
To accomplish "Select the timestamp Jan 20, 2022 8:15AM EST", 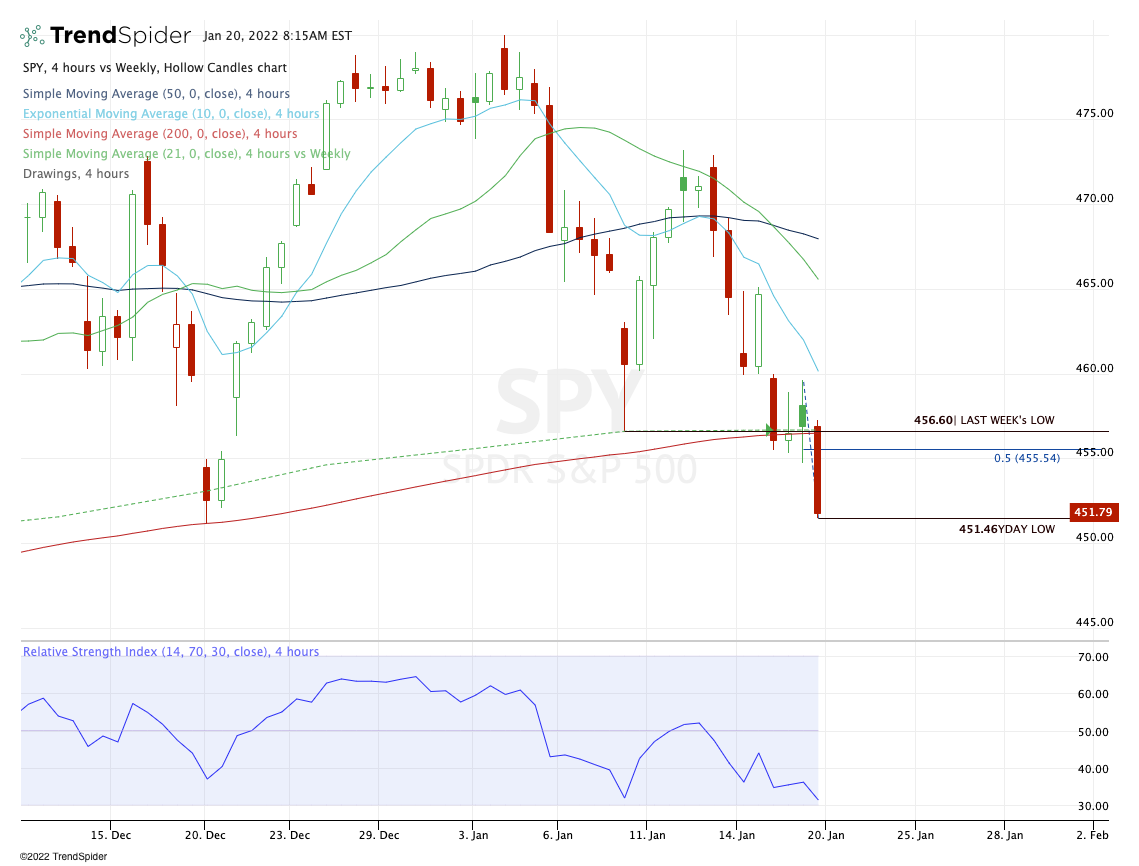I will pyautogui.click(x=277, y=36).
